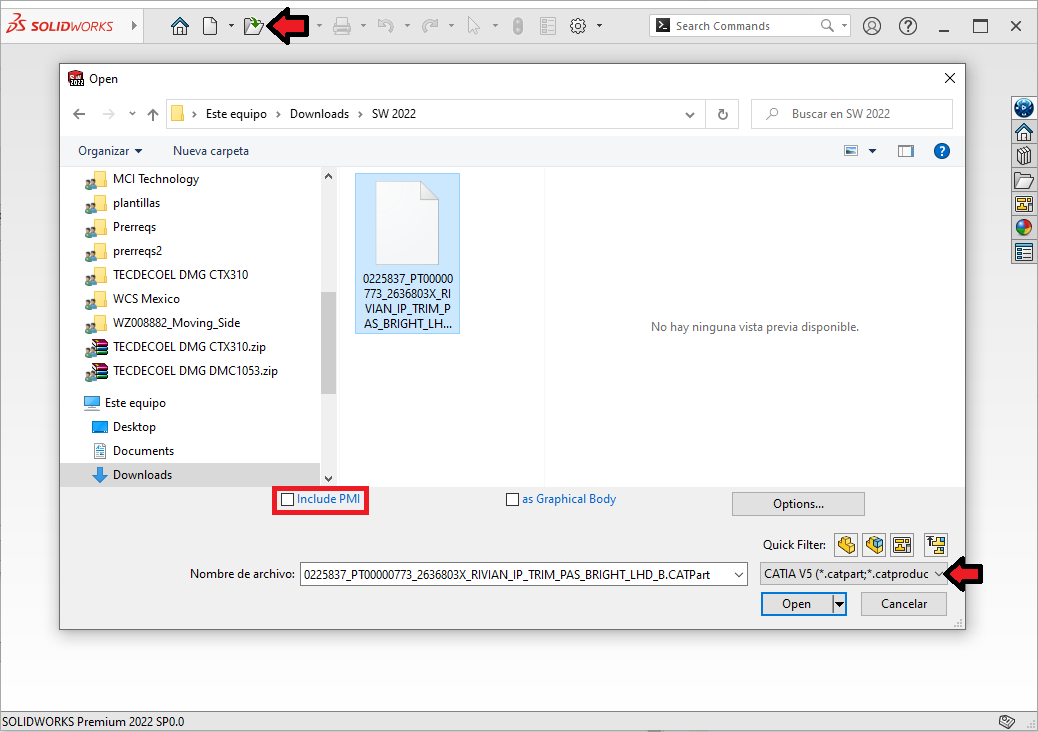Click the SolidWorks Home toolbar icon
1038x732 pixels.
179,26
